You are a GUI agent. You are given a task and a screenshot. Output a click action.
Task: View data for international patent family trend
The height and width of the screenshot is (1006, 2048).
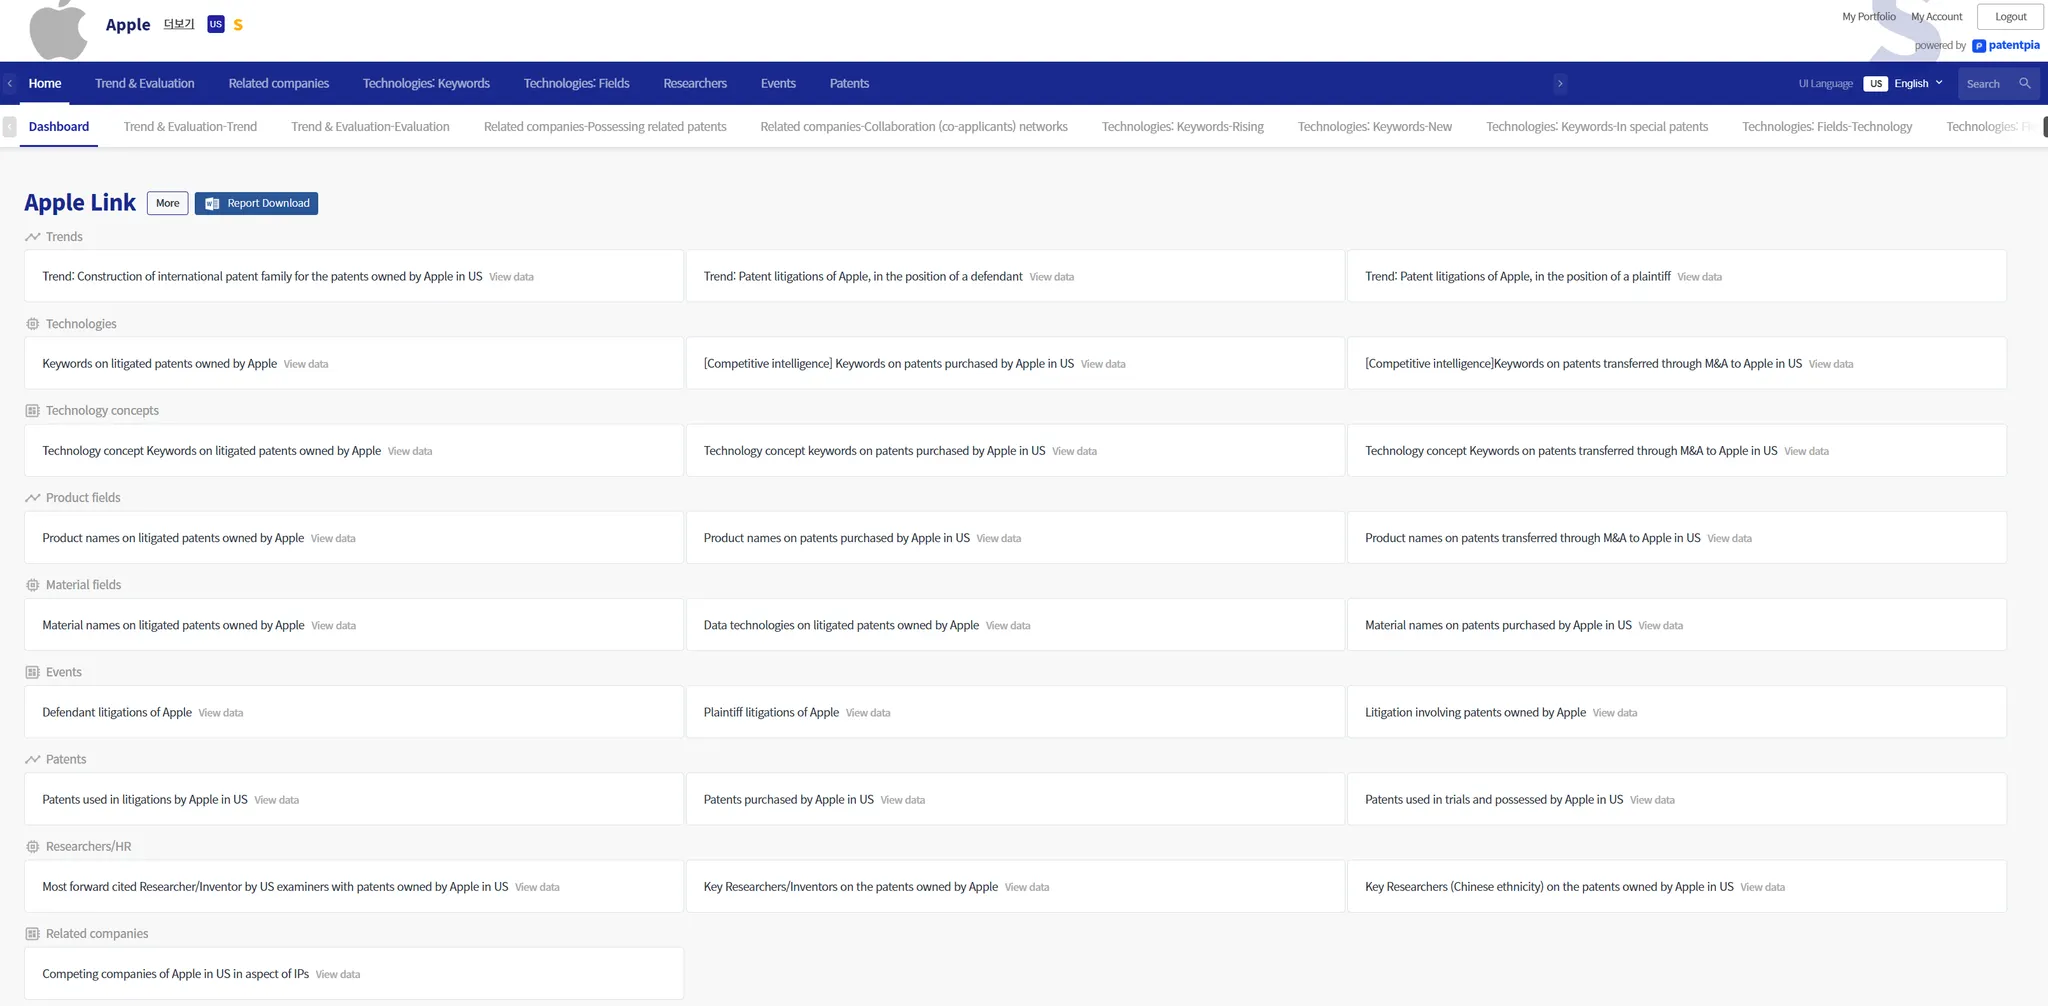coord(511,277)
